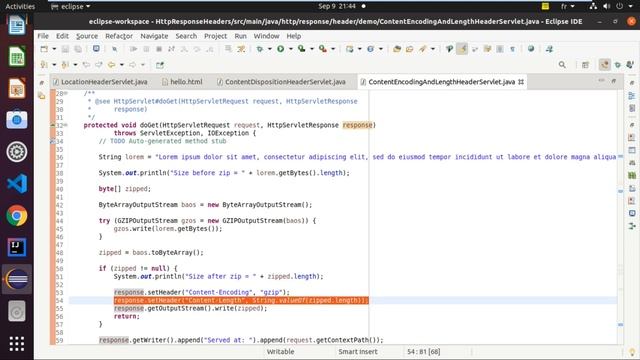Click the web browser globe icon
The width and height of the screenshot is (640, 360).
[x=531, y=49]
